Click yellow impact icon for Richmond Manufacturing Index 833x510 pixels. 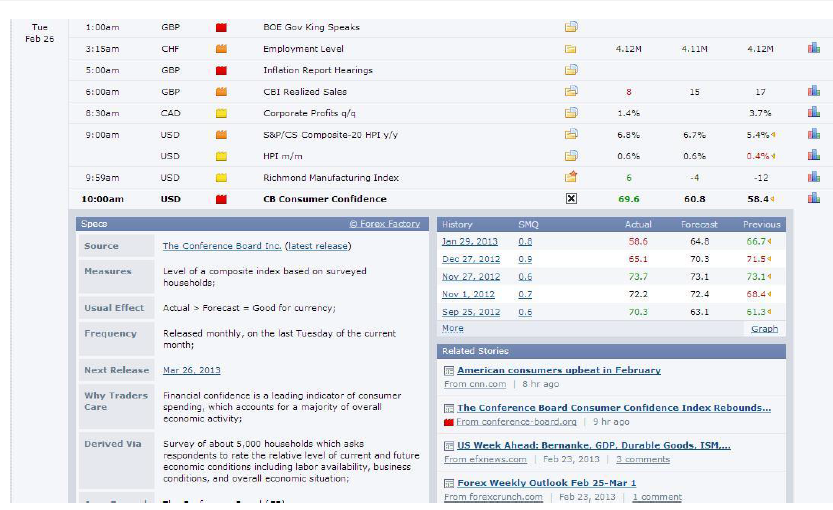coord(221,178)
